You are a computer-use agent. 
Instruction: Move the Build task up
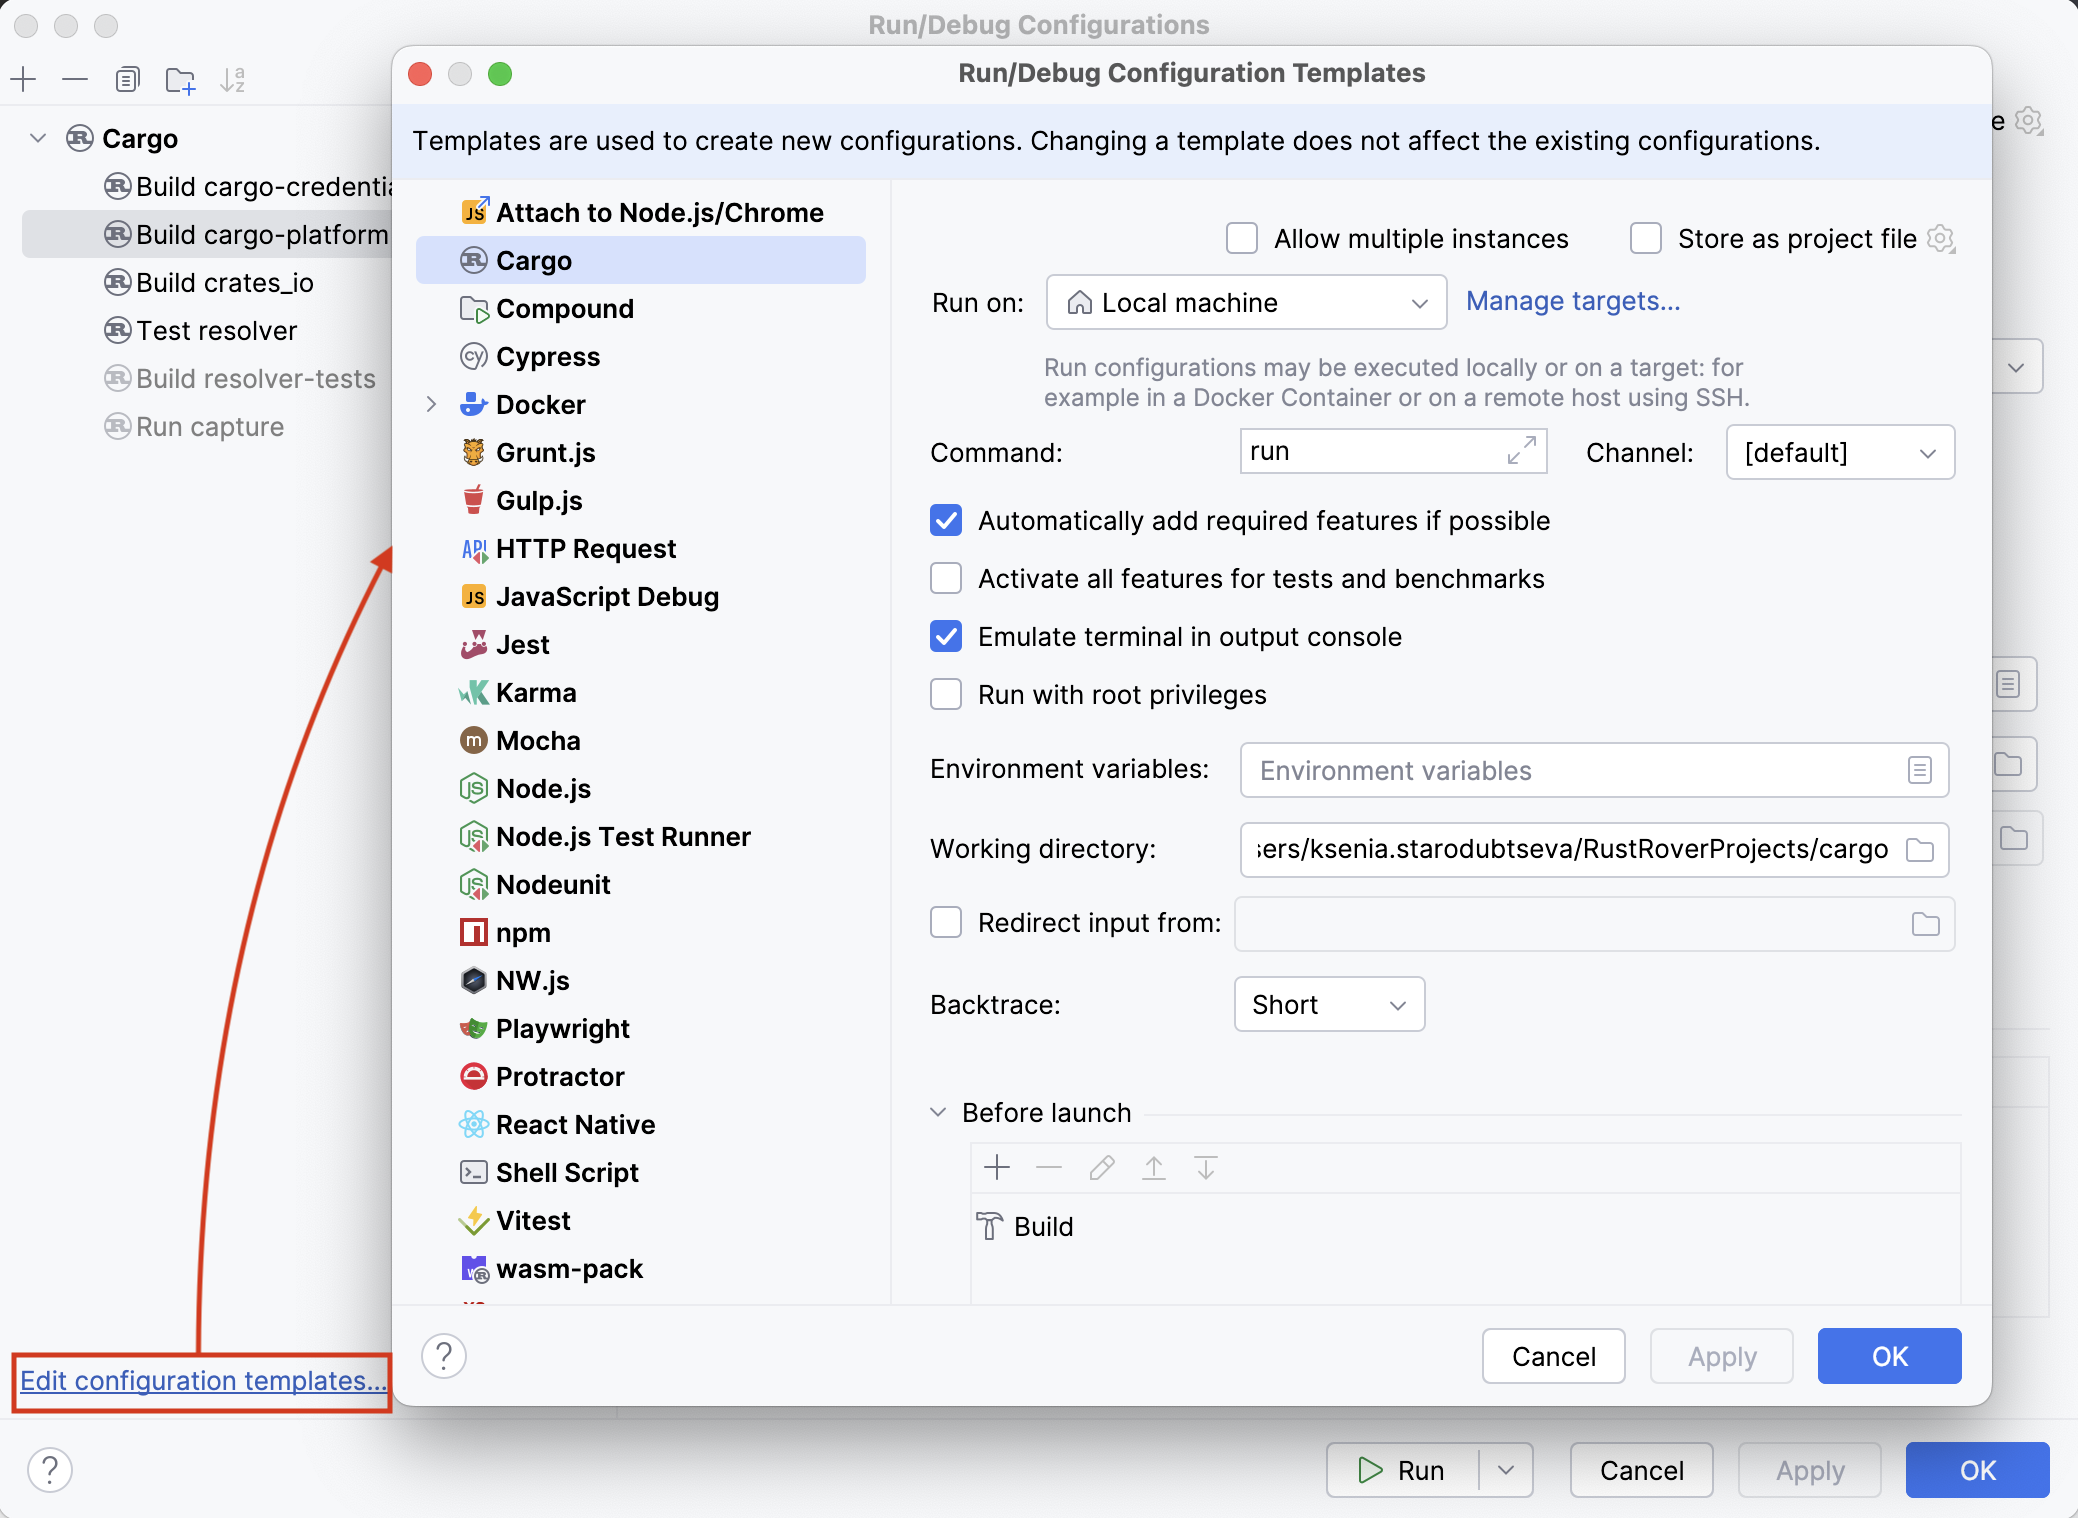1154,1167
